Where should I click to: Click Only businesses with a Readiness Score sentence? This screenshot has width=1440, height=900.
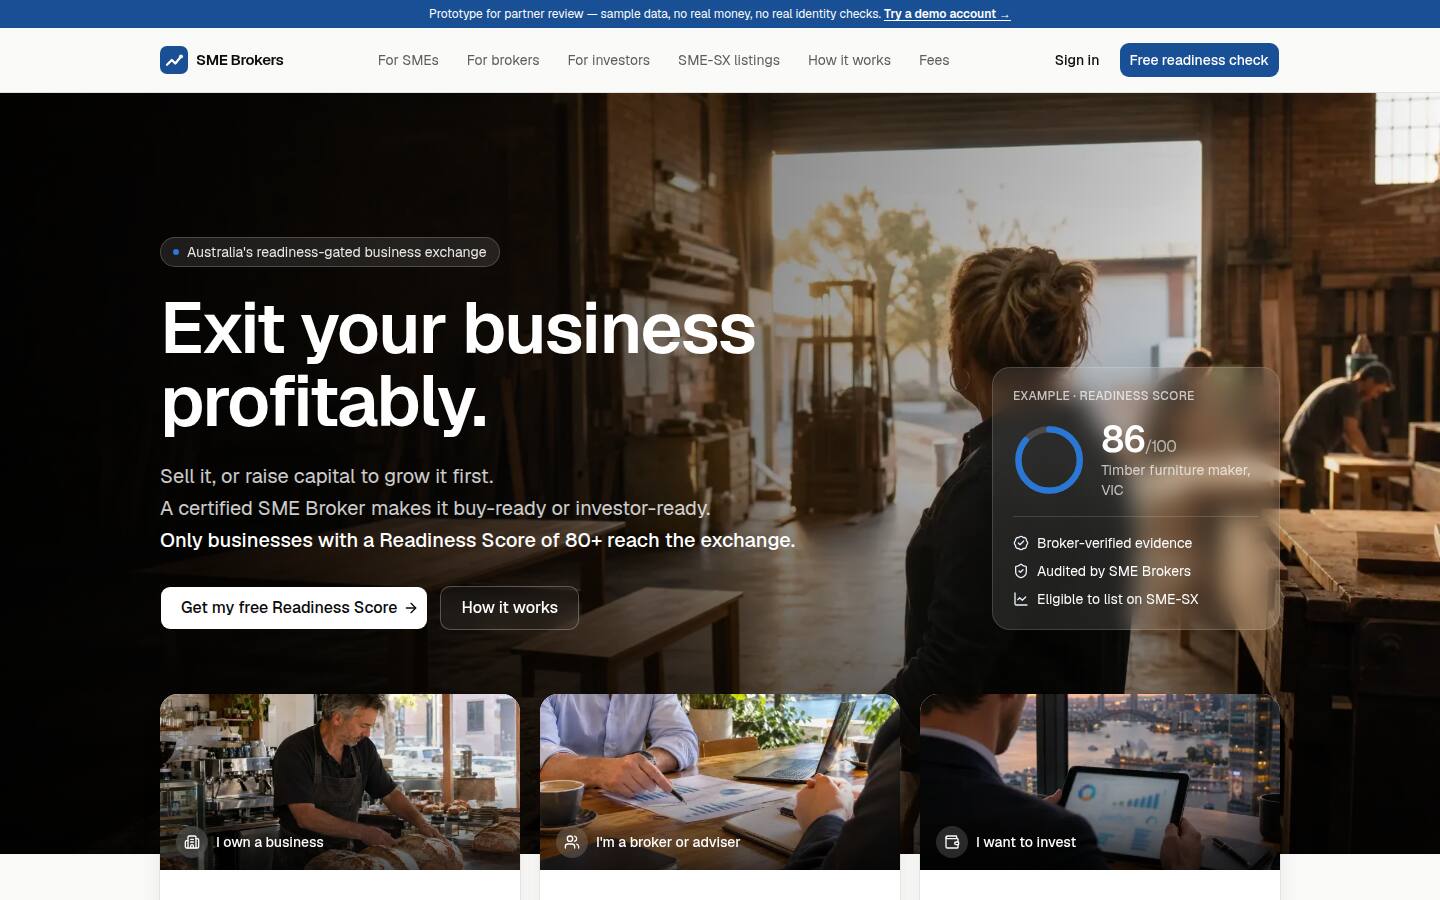(x=478, y=540)
